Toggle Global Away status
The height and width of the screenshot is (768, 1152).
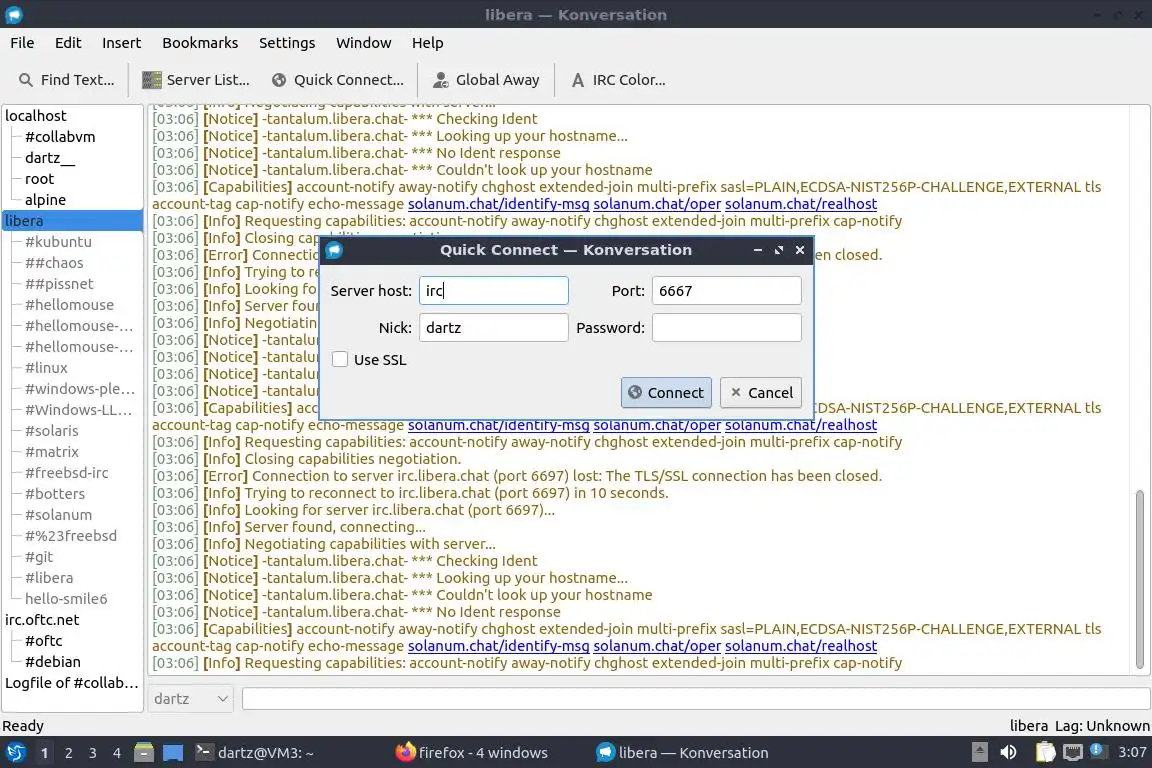pos(486,80)
